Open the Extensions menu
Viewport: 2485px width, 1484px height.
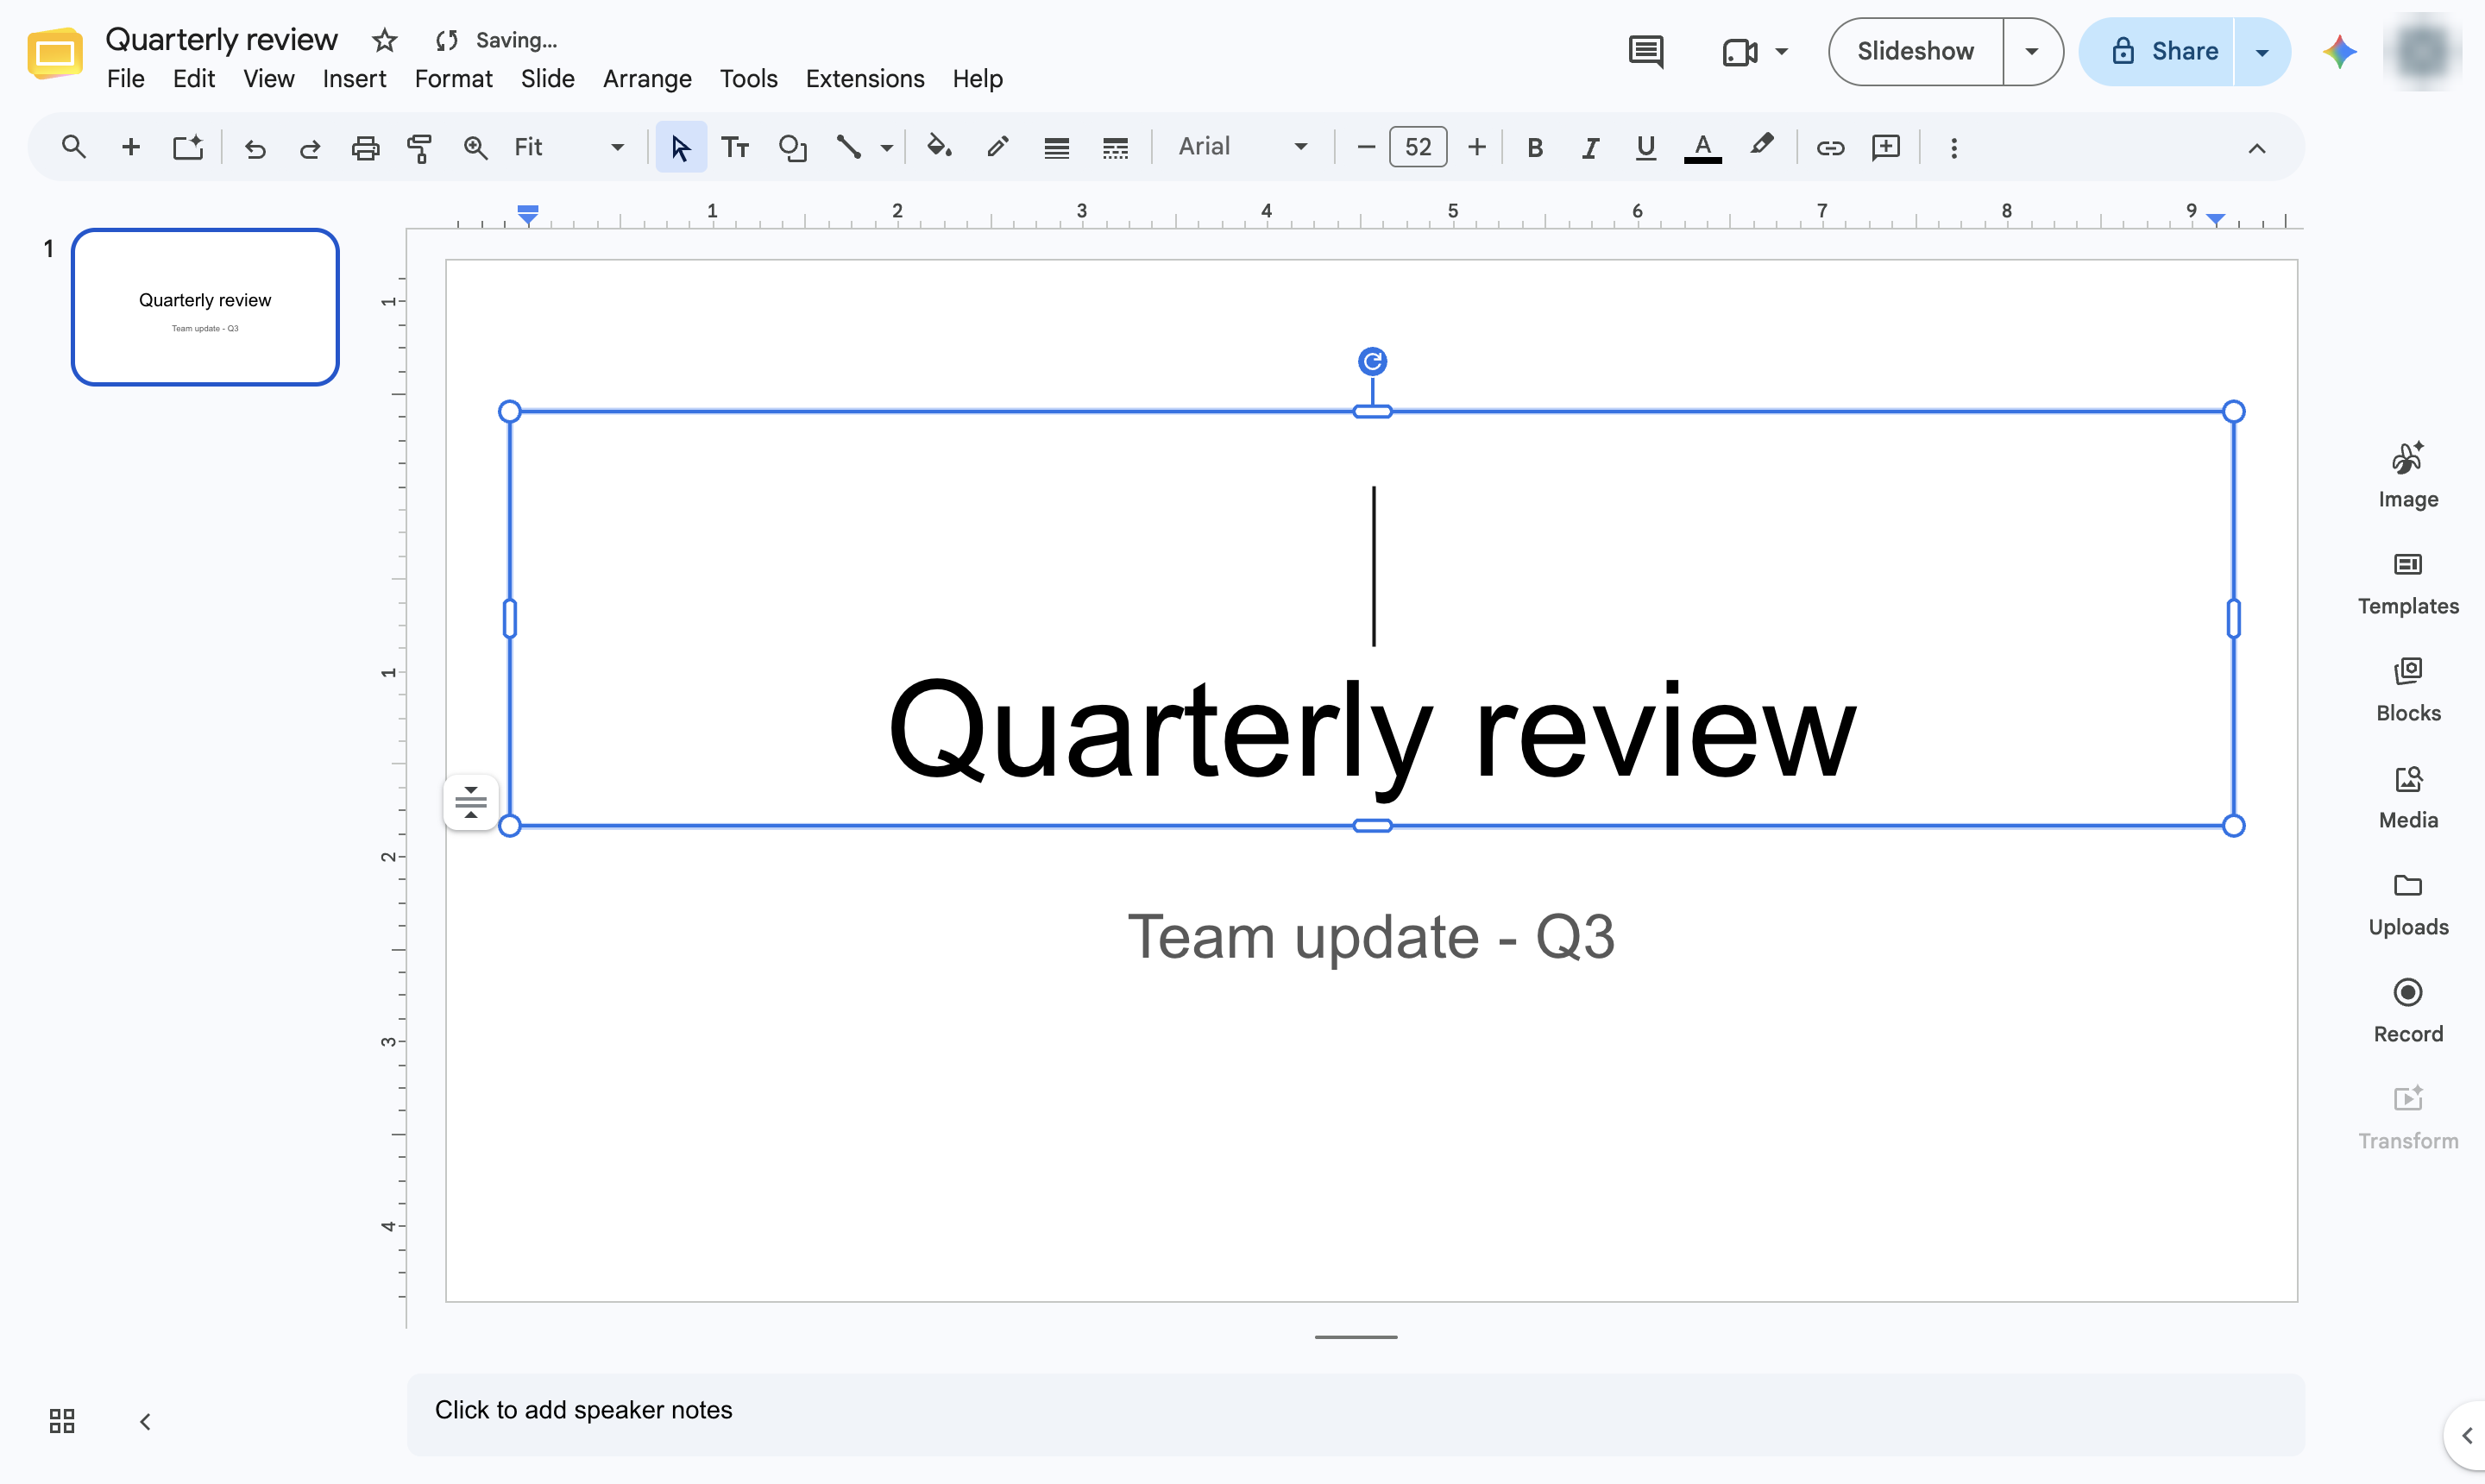[x=864, y=79]
